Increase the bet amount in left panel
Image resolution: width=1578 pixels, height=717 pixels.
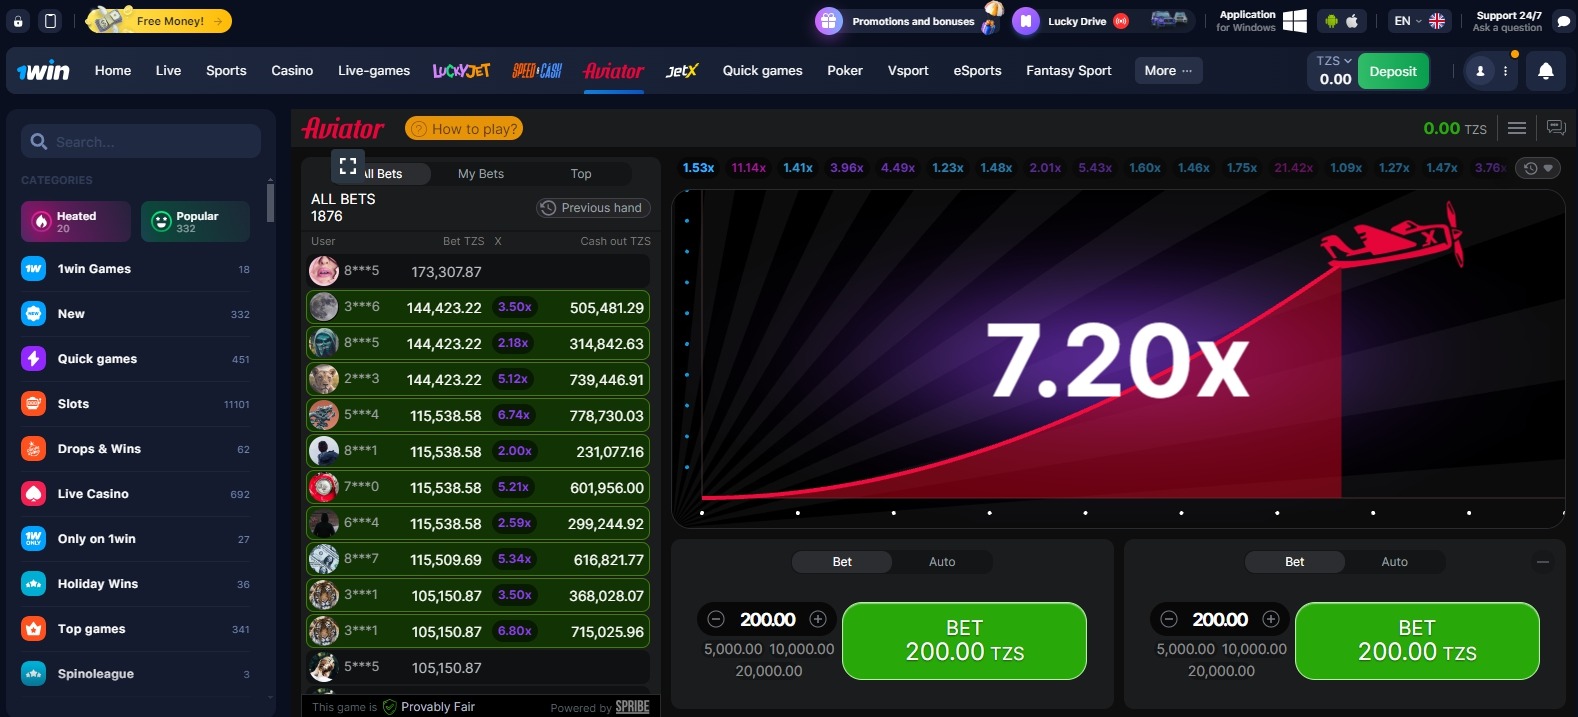[x=818, y=619]
